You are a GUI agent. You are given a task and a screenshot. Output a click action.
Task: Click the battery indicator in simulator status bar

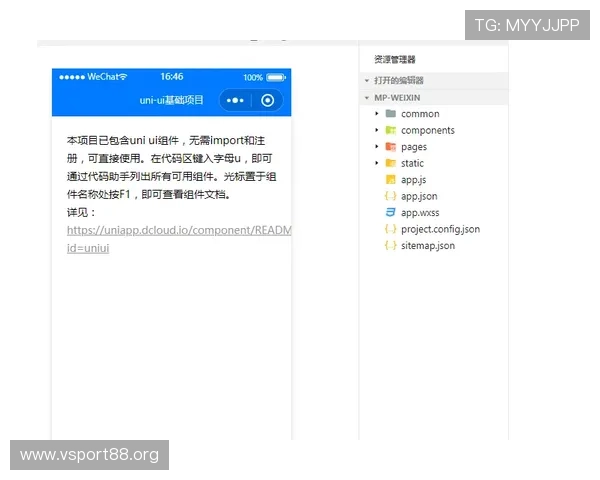[276, 77]
